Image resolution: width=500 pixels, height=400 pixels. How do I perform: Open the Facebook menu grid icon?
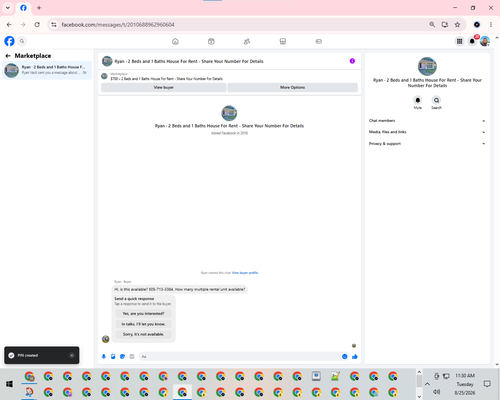tap(459, 41)
